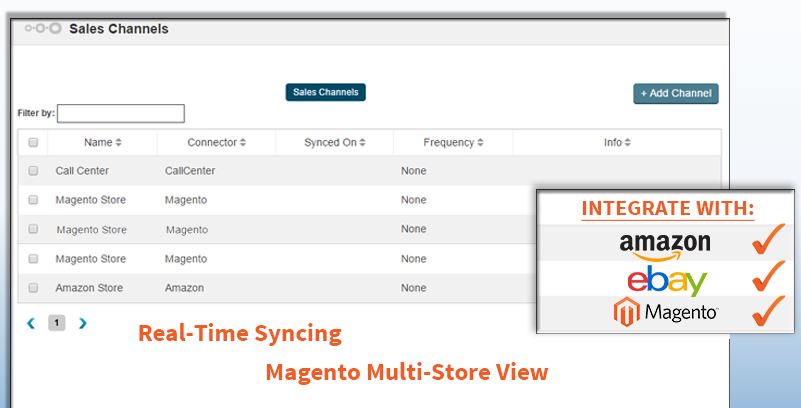801x408 pixels.
Task: Click the dark Sales Channels button
Action: coord(325,92)
